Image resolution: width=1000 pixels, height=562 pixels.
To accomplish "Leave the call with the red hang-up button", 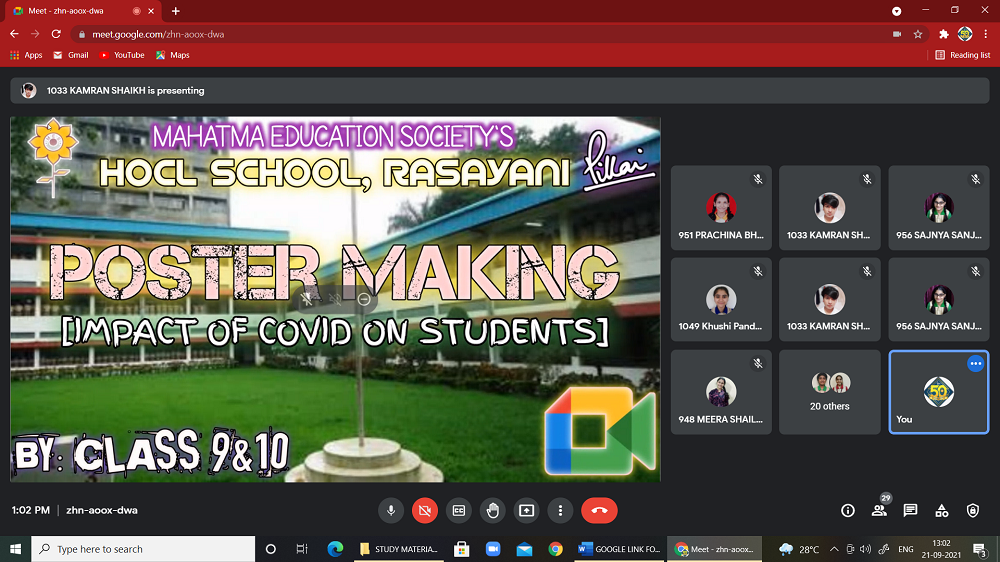I will coord(599,510).
